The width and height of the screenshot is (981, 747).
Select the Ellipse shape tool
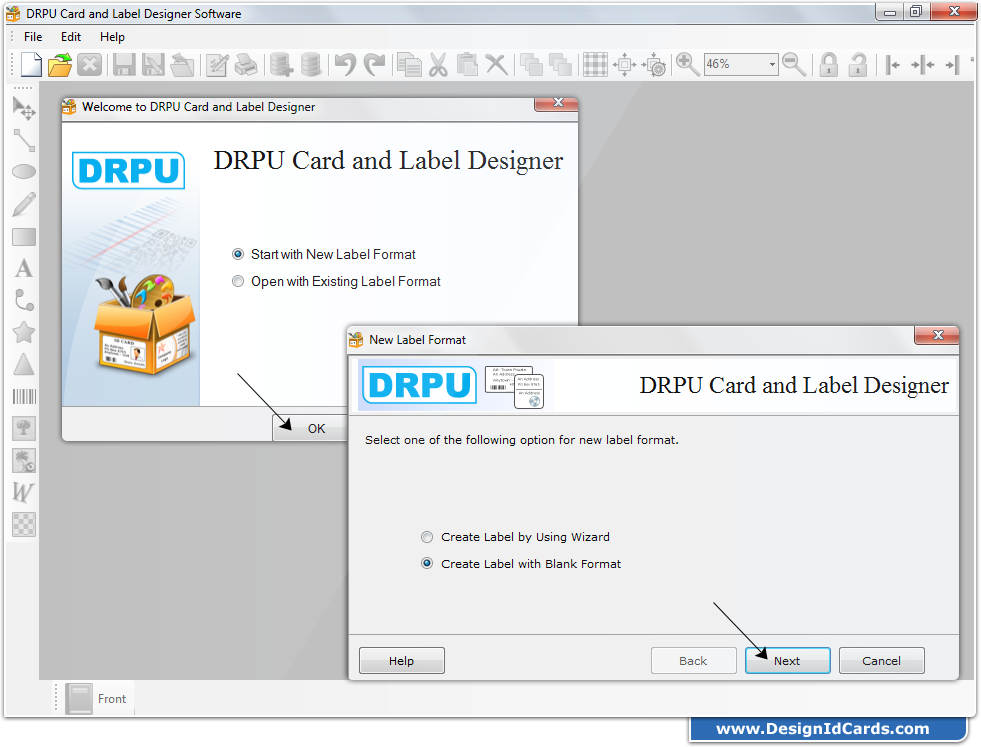coord(24,171)
